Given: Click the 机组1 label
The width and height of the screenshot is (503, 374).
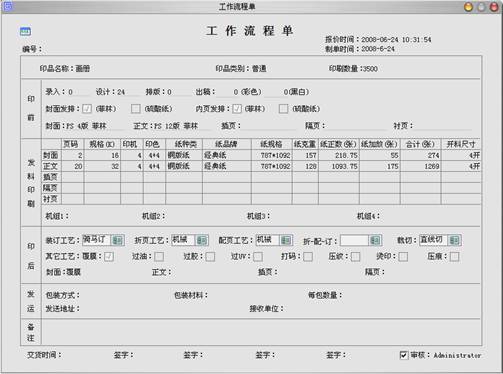Looking at the screenshot, I should coord(57,216).
